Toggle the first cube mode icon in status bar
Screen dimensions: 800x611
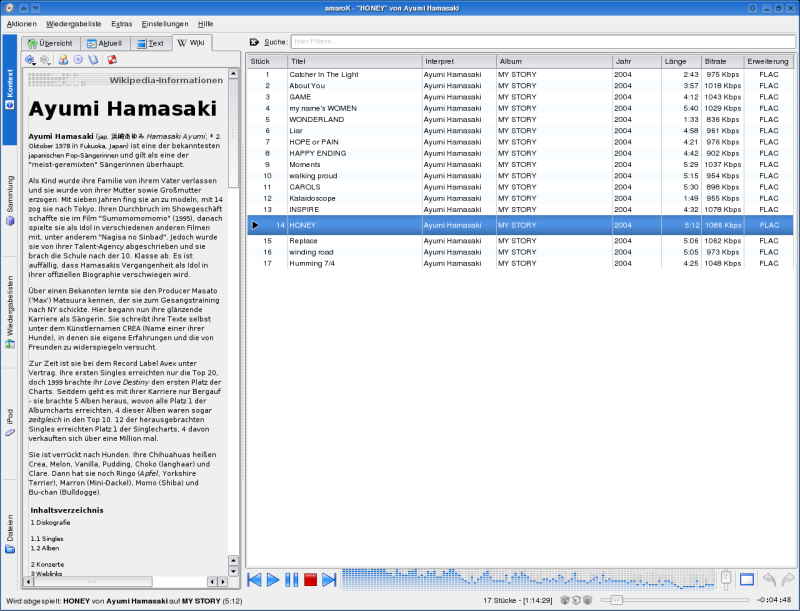coord(565,600)
